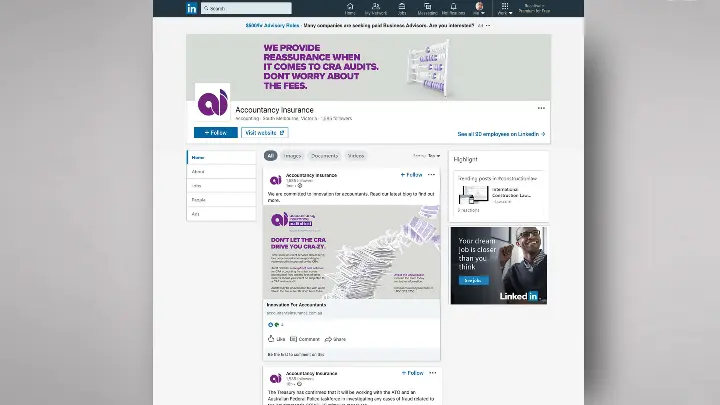Select the Documents posts filter
The width and height of the screenshot is (720, 405).
[324, 156]
